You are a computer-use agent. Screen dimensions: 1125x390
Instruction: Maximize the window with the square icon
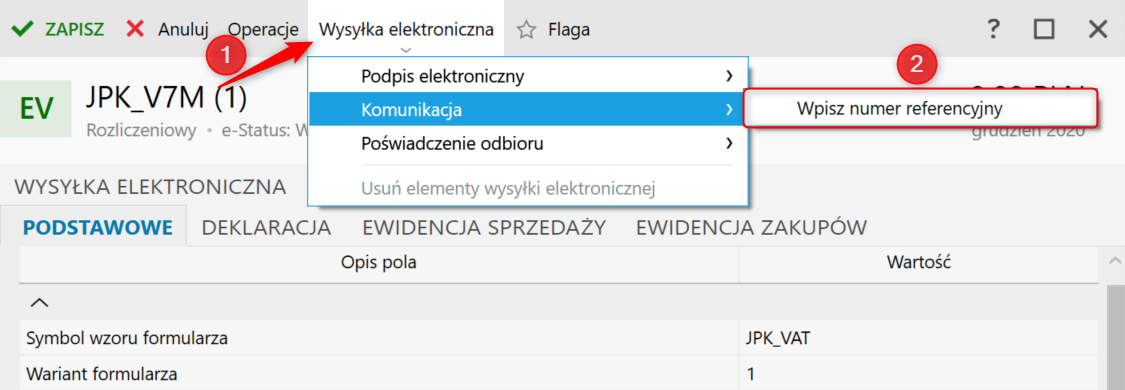[x=1044, y=29]
